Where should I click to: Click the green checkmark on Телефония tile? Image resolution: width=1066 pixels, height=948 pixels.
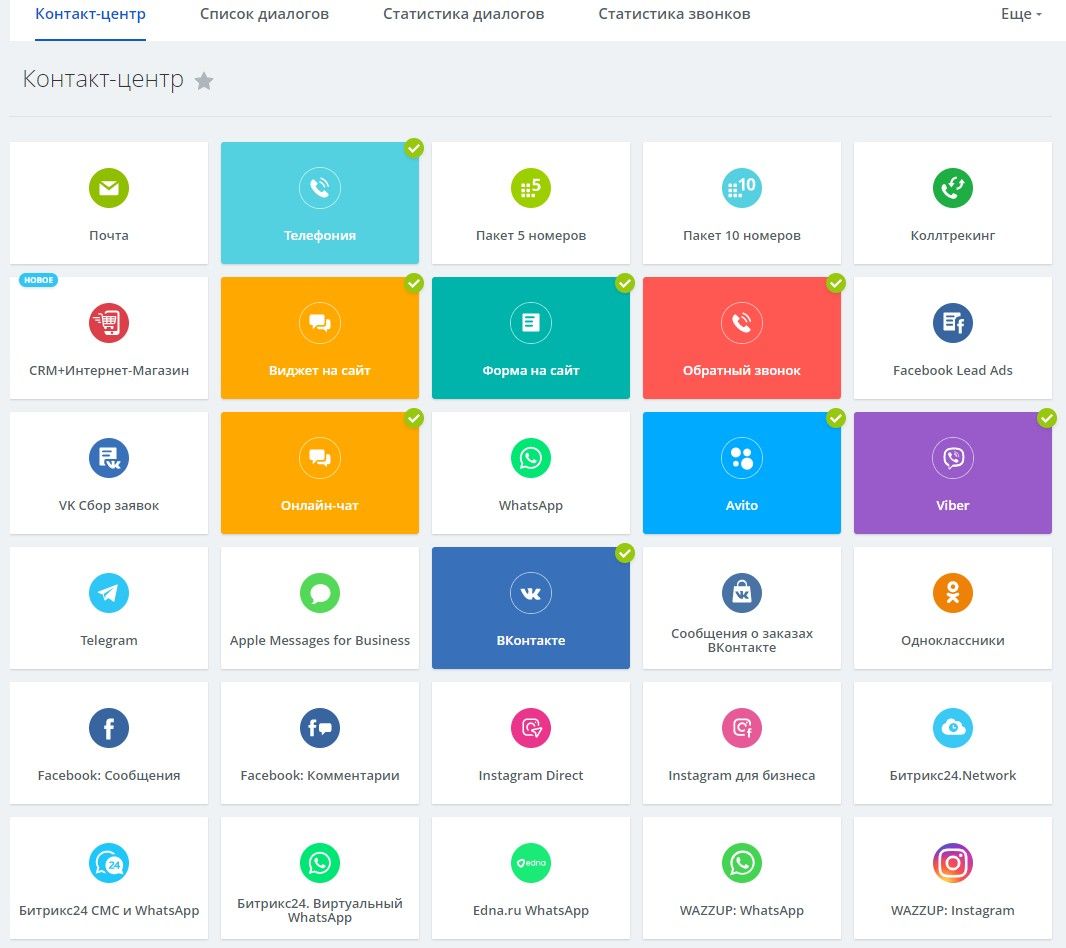pyautogui.click(x=414, y=148)
